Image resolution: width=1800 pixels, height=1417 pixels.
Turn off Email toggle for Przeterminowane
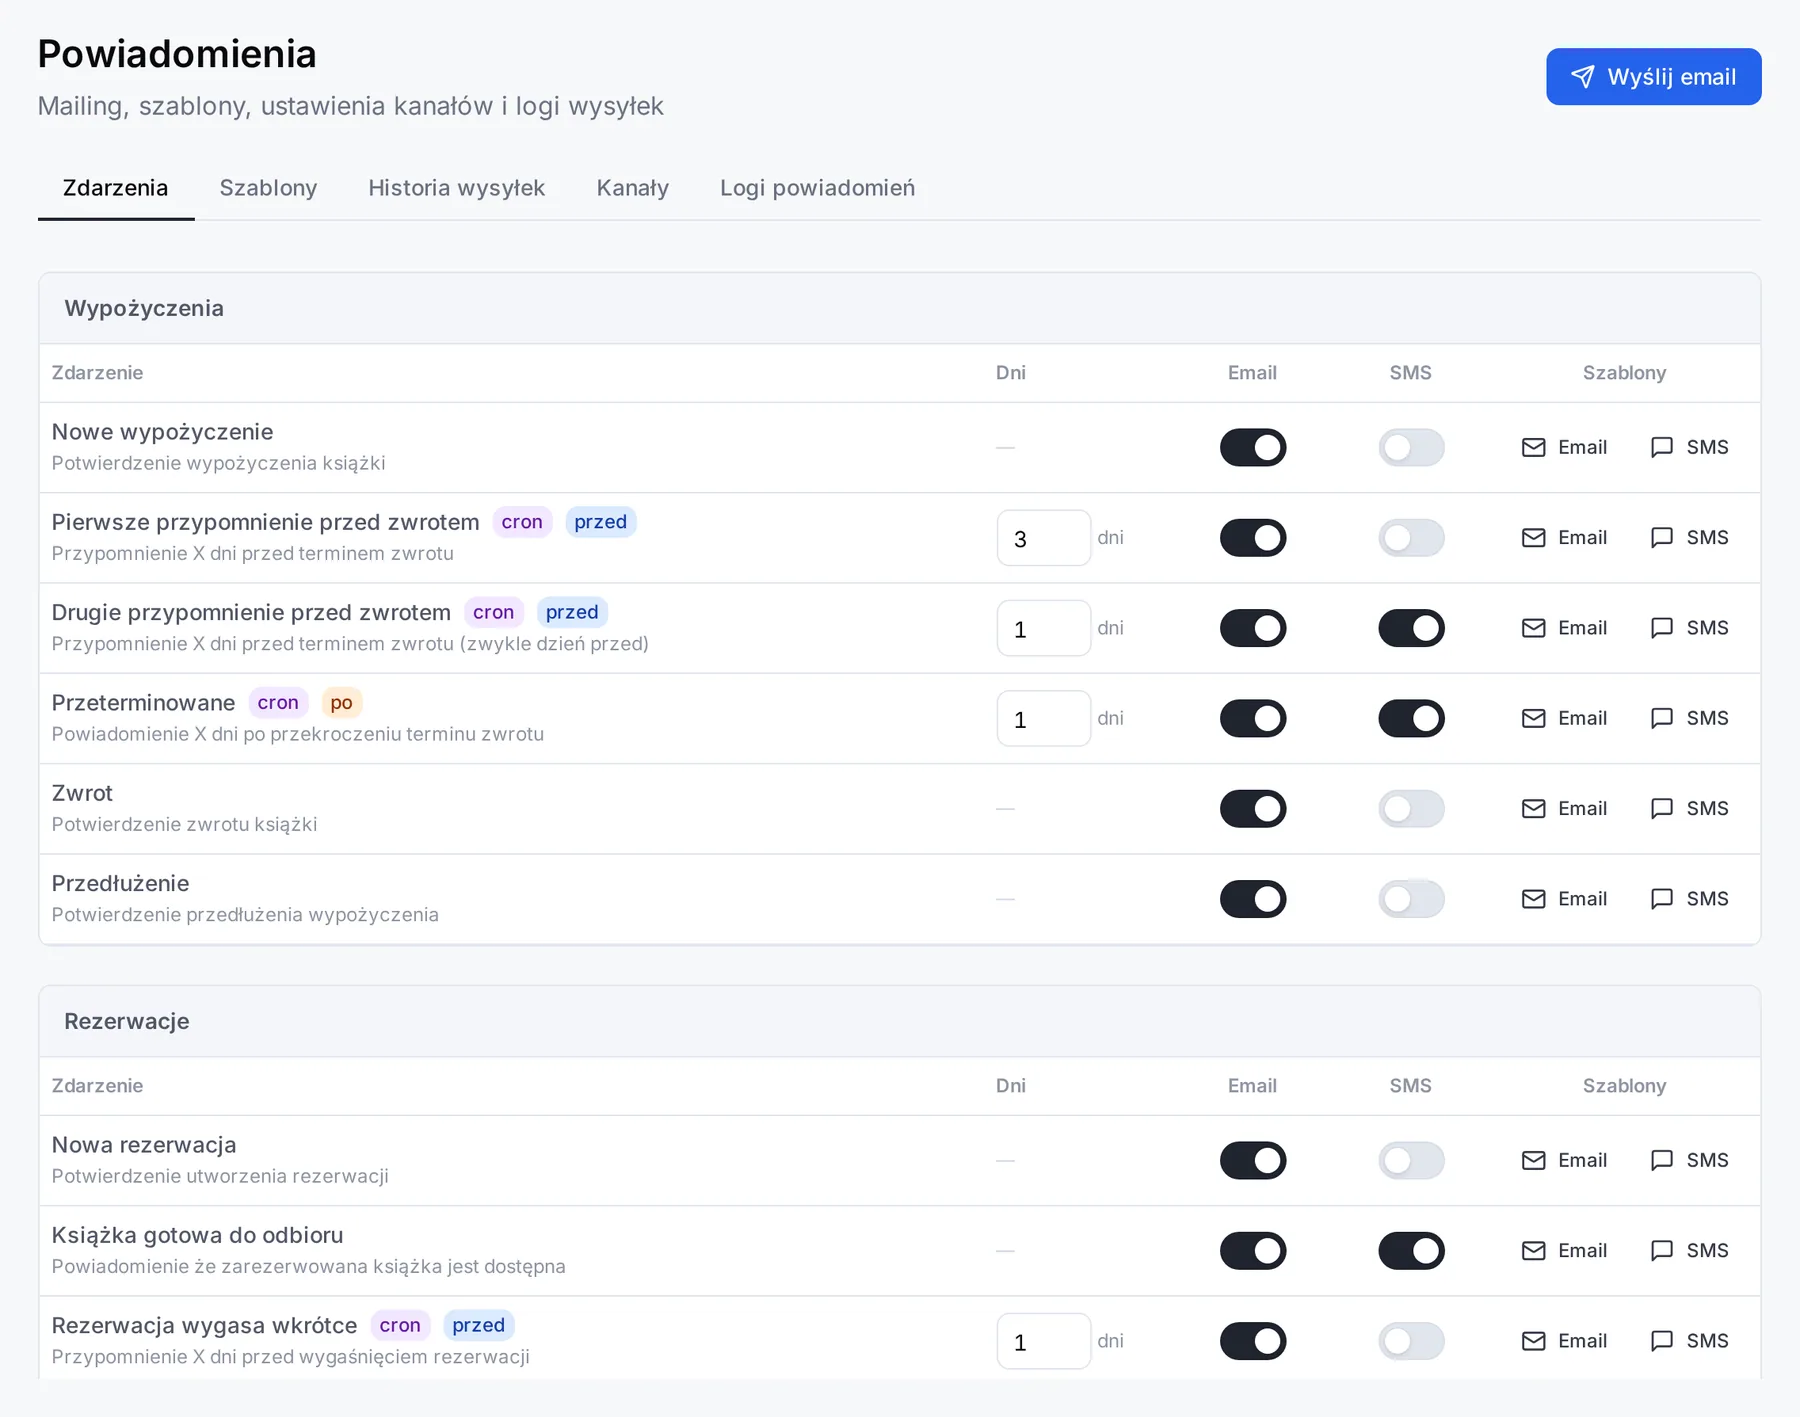point(1253,718)
